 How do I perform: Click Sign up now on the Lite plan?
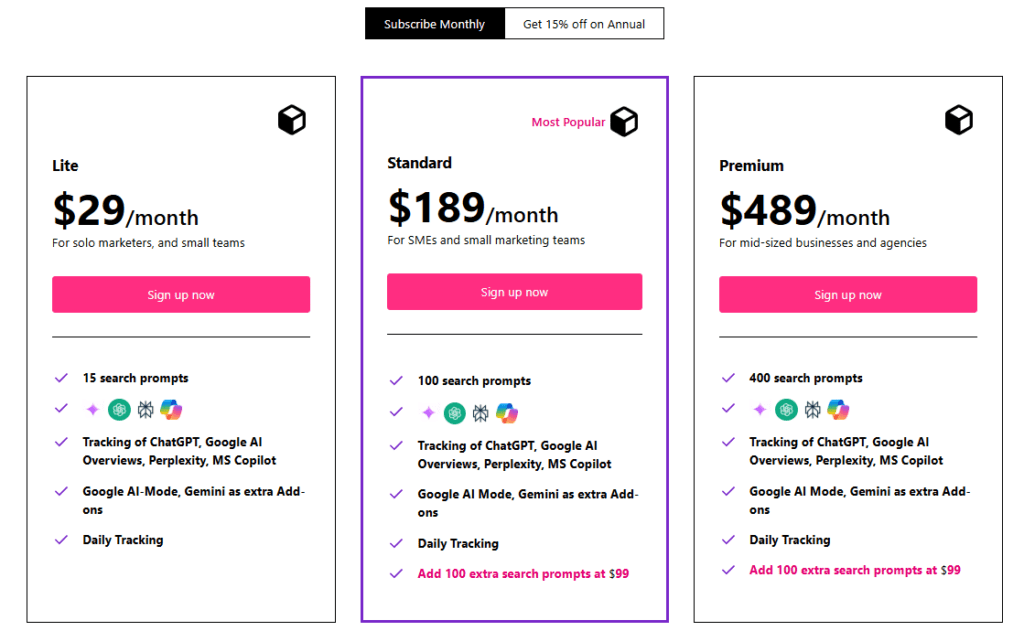tap(180, 294)
